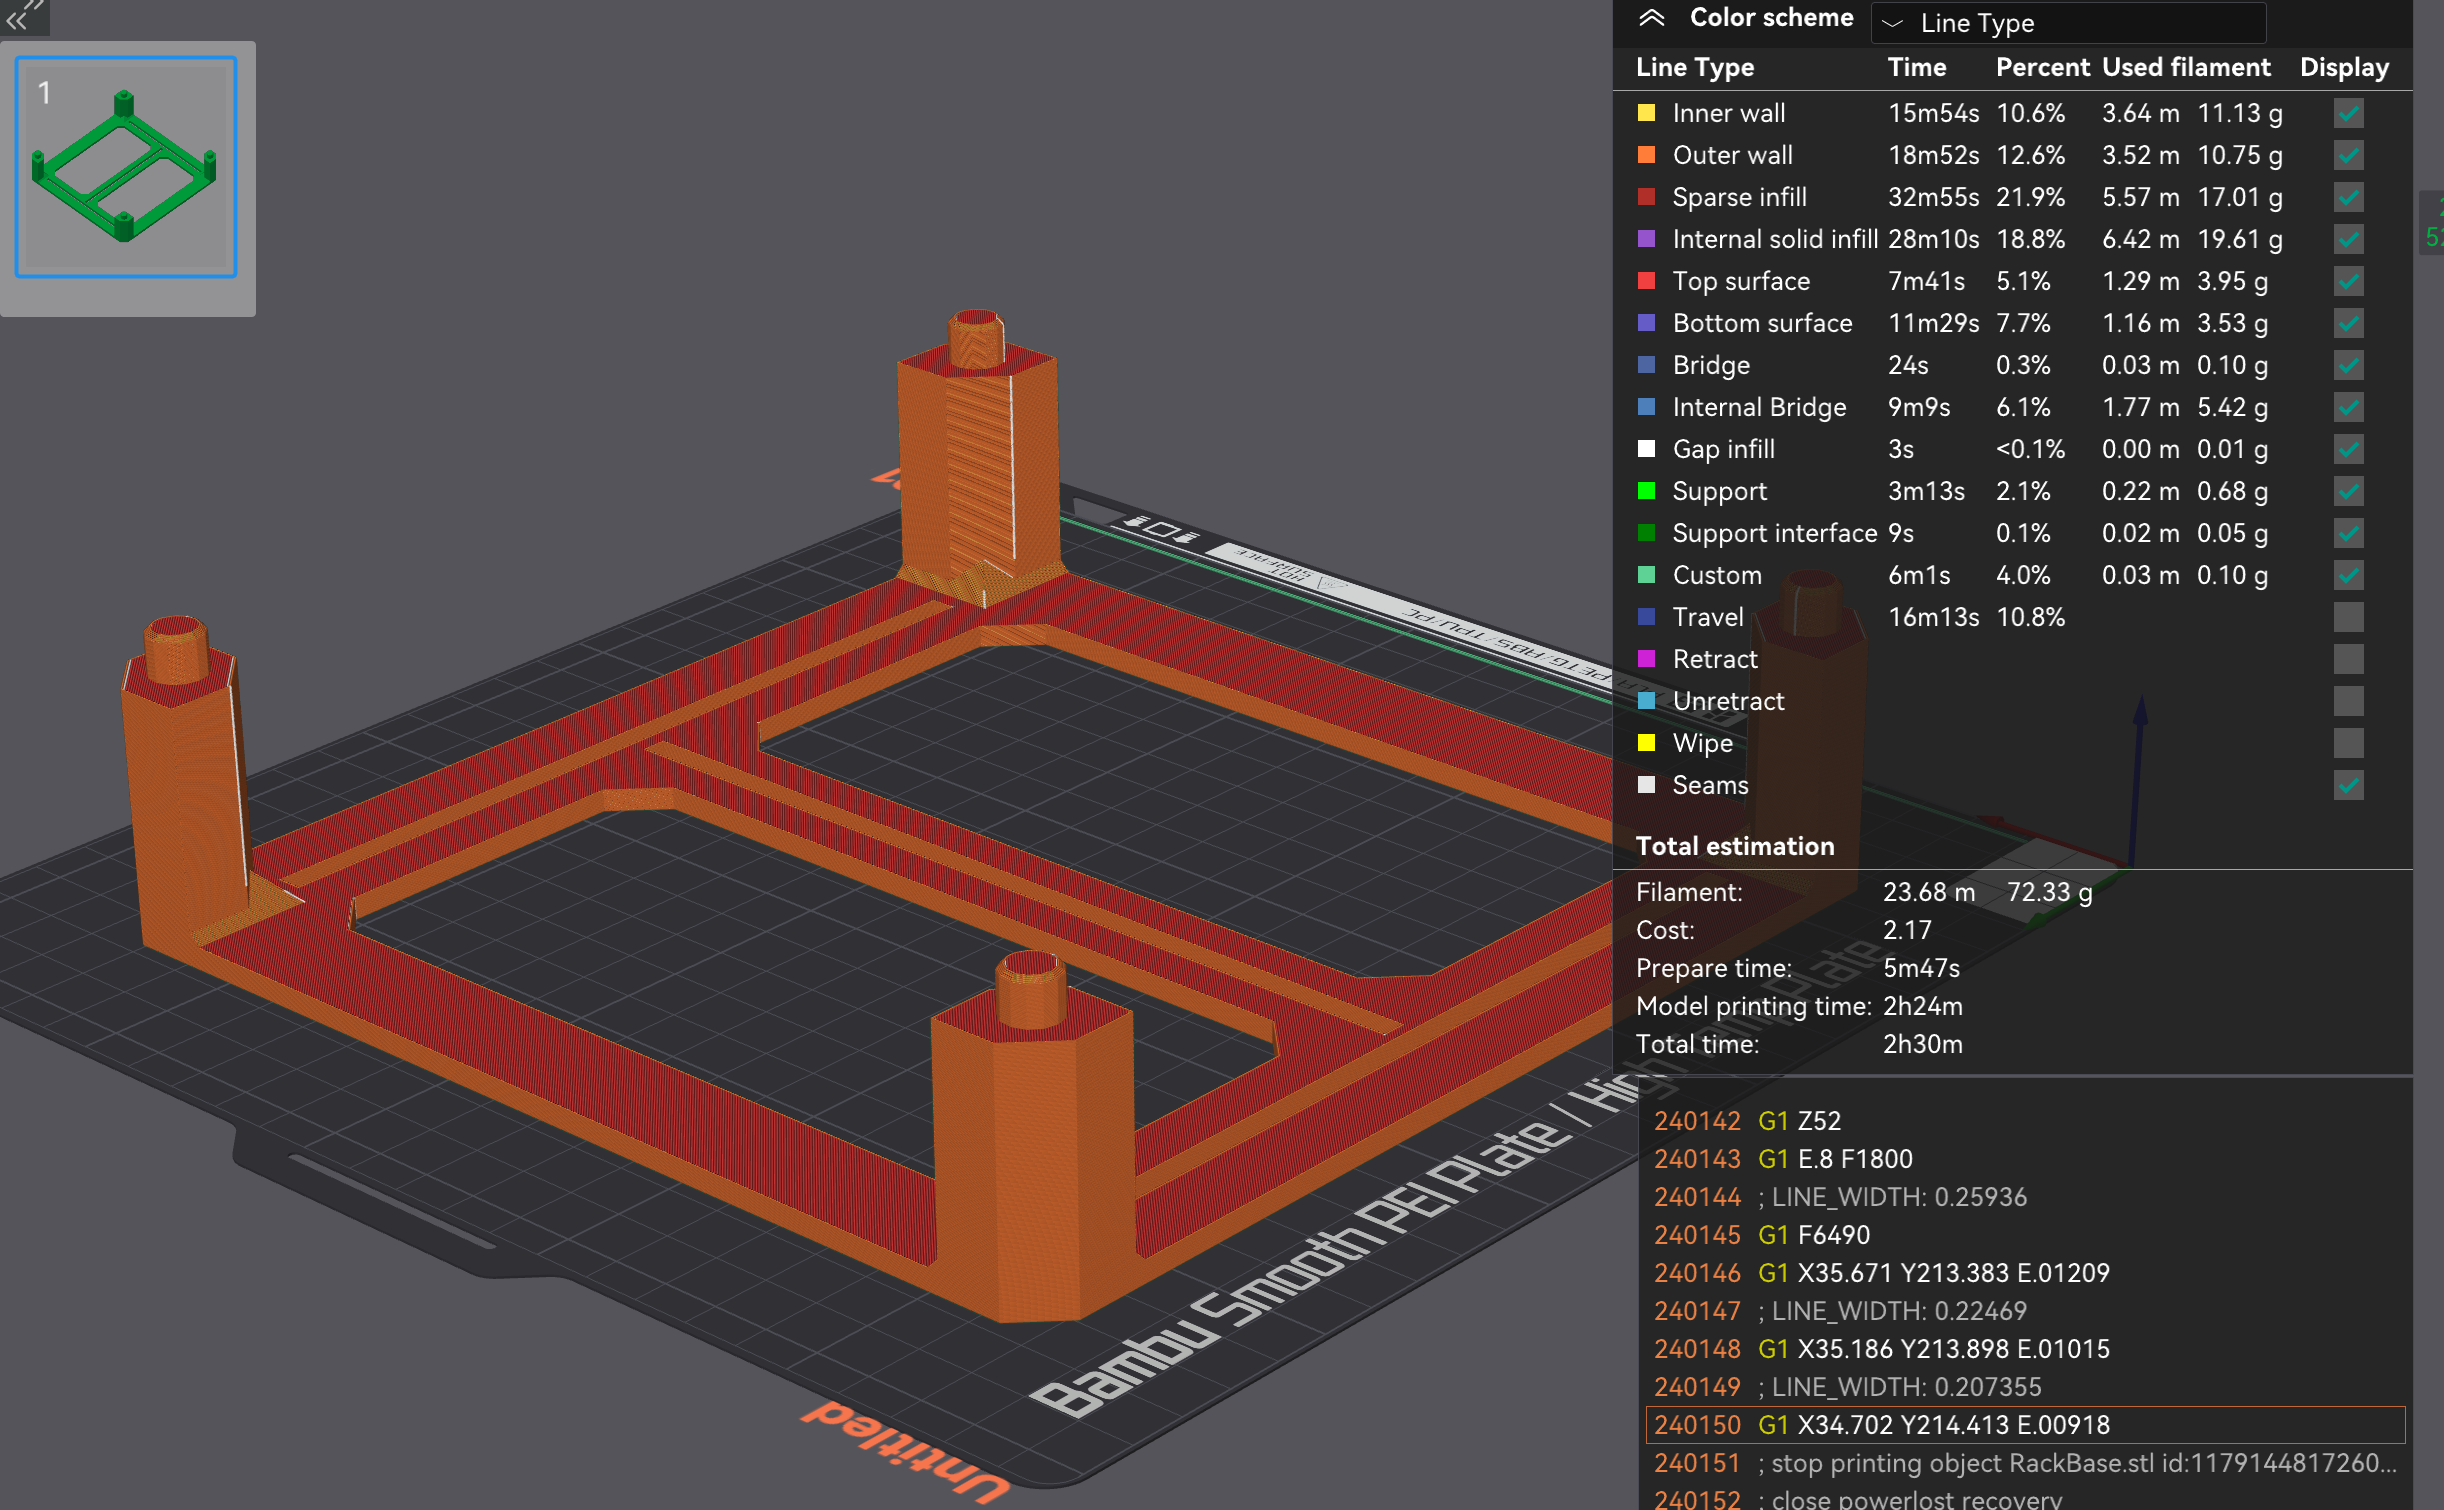Select G-code line 240150
The height and width of the screenshot is (1510, 2444).
2025,1424
